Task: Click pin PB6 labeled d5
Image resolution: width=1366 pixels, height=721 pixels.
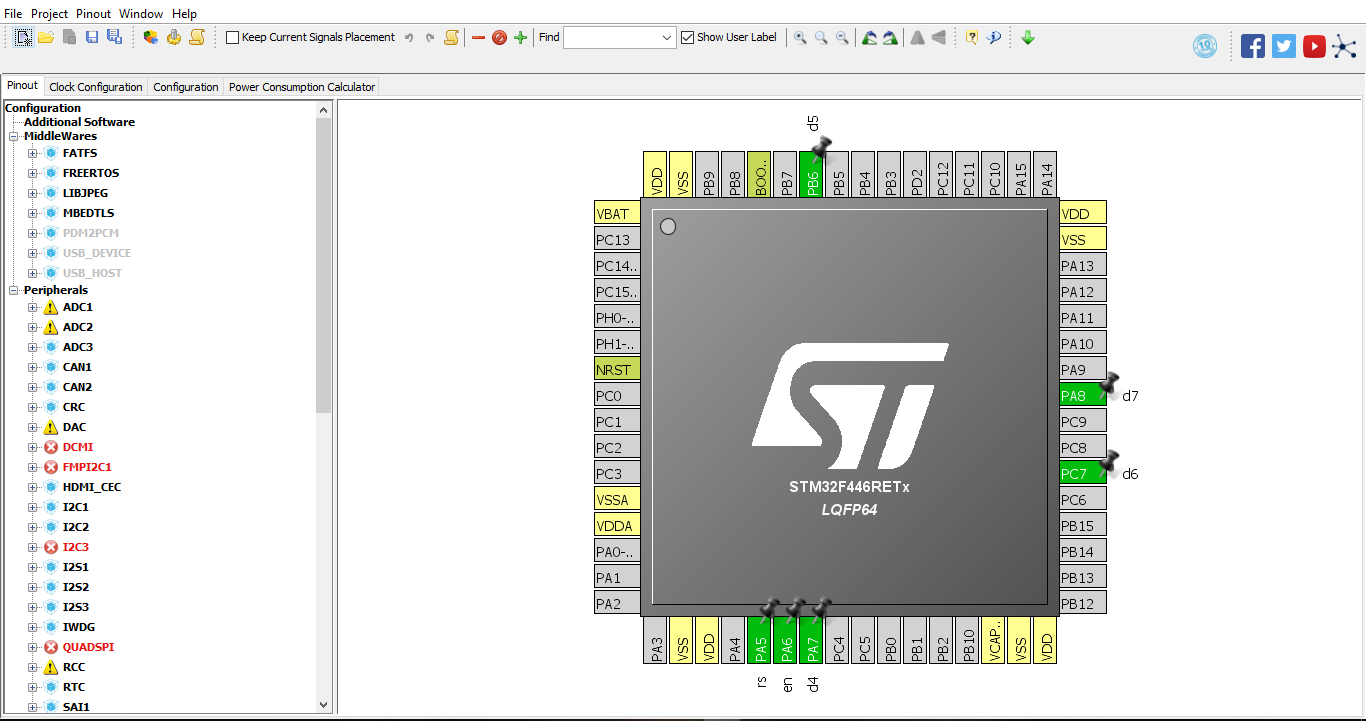Action: click(x=811, y=174)
